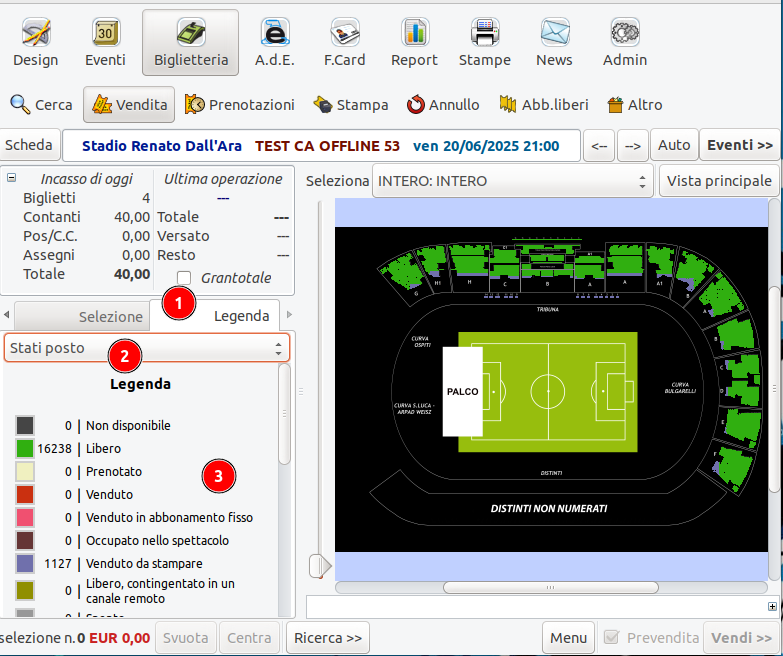783x656 pixels.
Task: Click the legend vertical scrollbar
Action: (x=284, y=414)
